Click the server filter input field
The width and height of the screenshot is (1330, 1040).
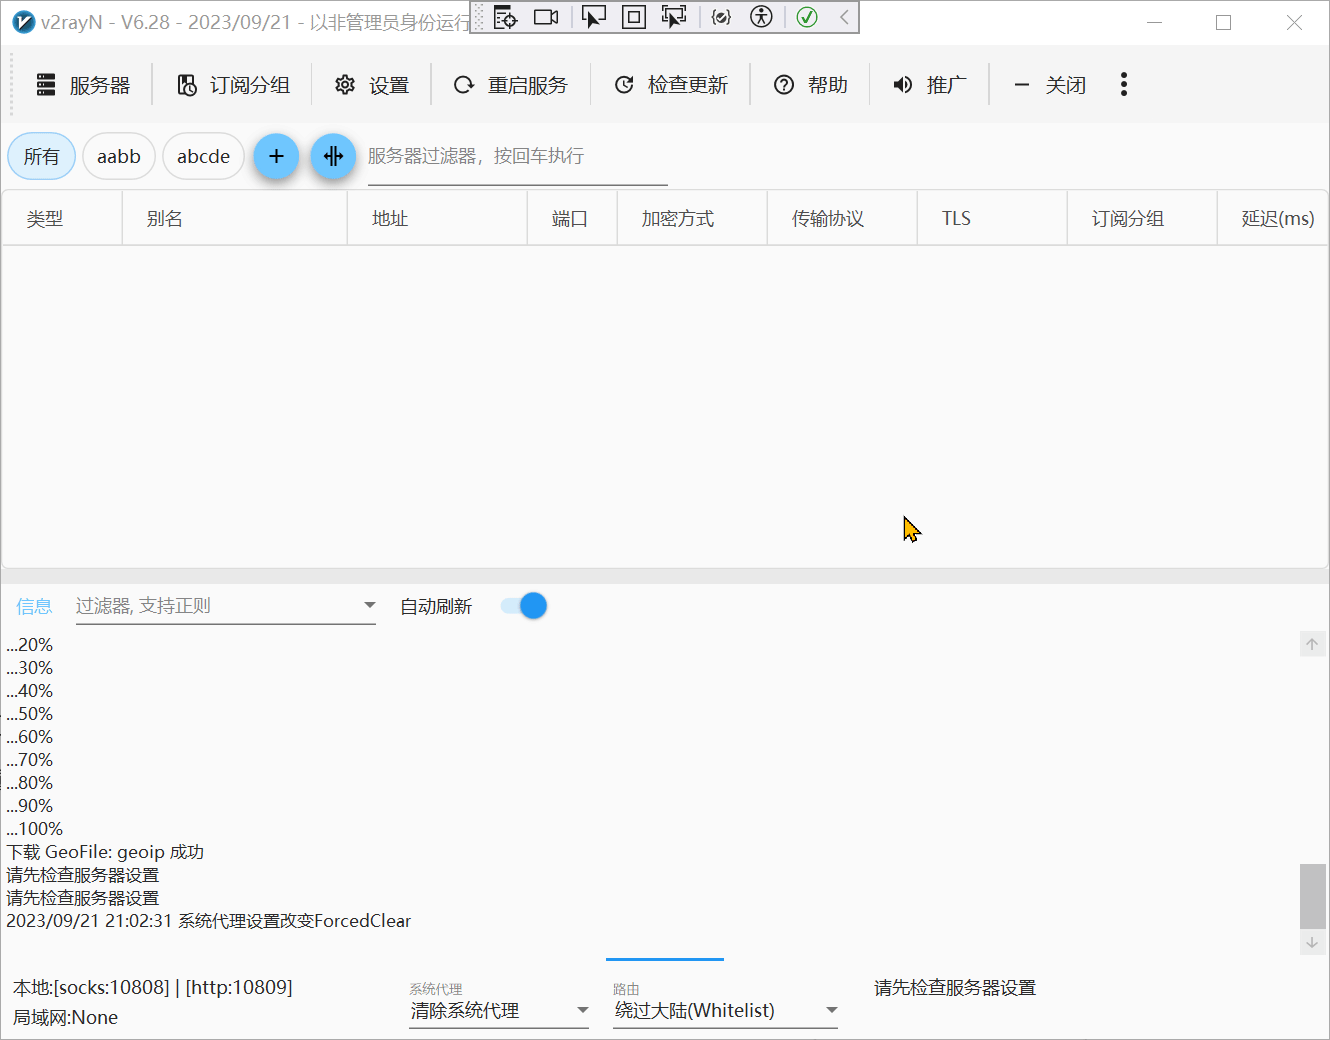516,156
